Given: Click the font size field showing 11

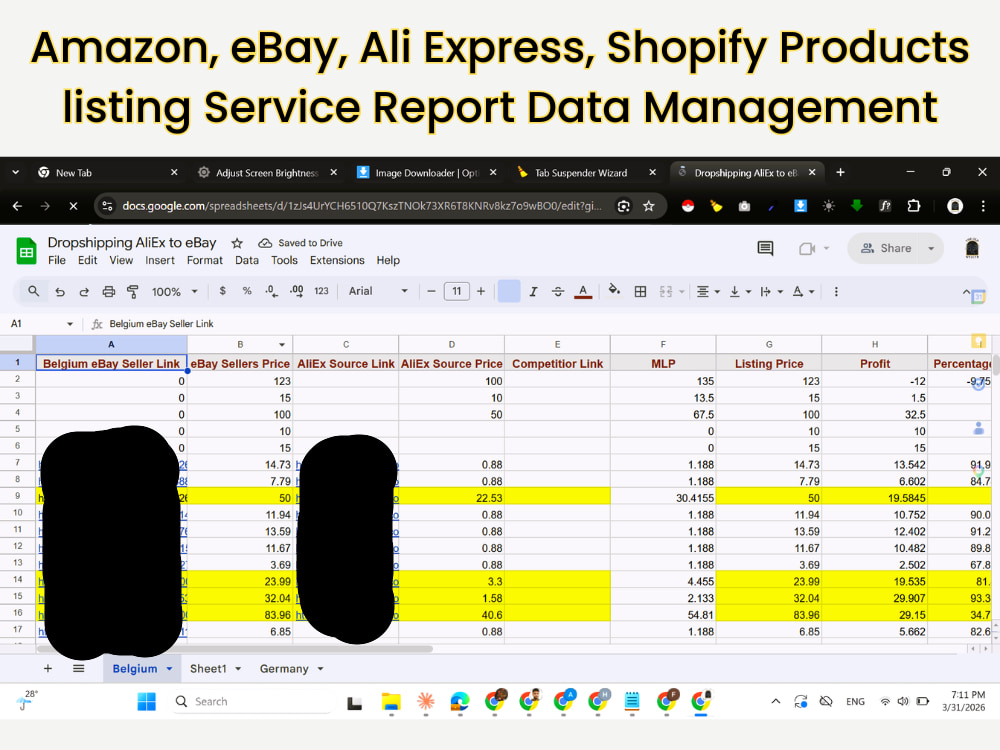Looking at the screenshot, I should click(457, 291).
